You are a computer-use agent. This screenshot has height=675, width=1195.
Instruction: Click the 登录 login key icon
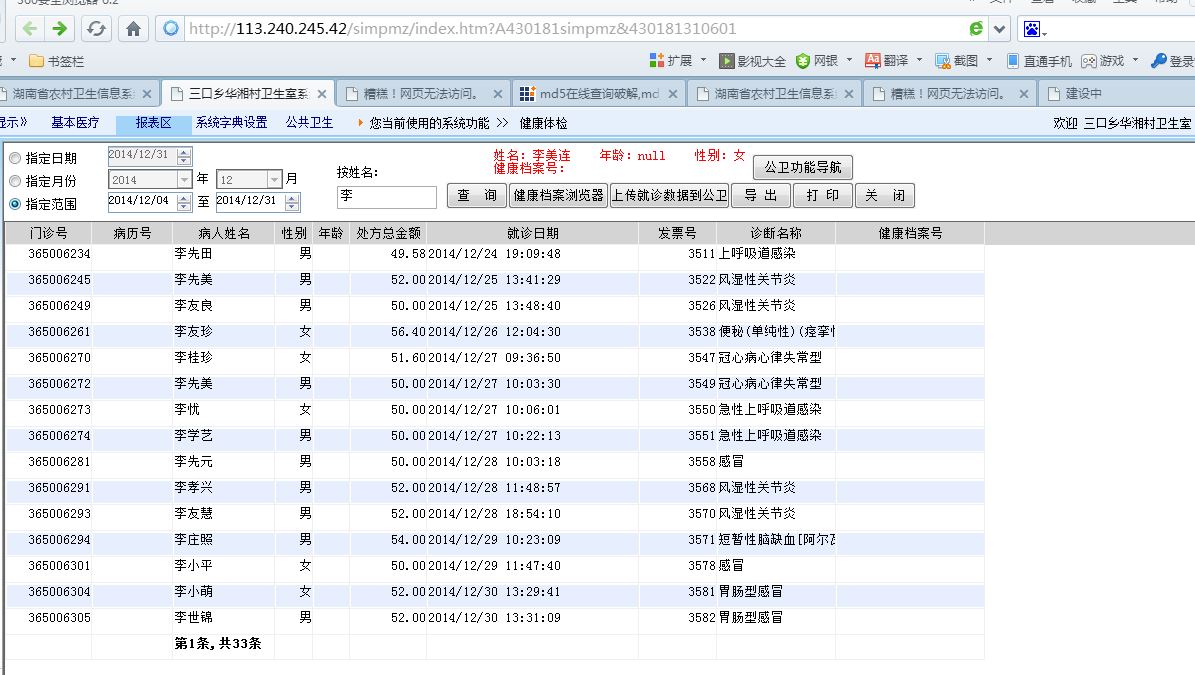tap(1159, 60)
